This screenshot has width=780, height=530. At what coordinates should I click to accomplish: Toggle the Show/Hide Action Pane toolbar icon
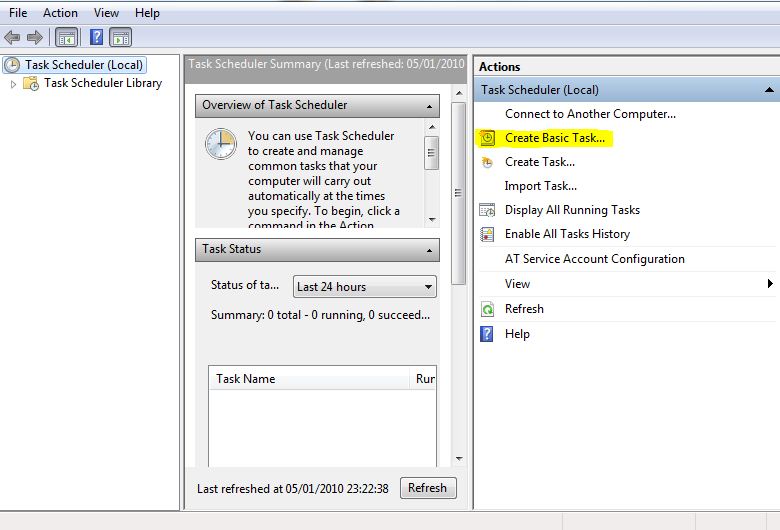pyautogui.click(x=121, y=38)
